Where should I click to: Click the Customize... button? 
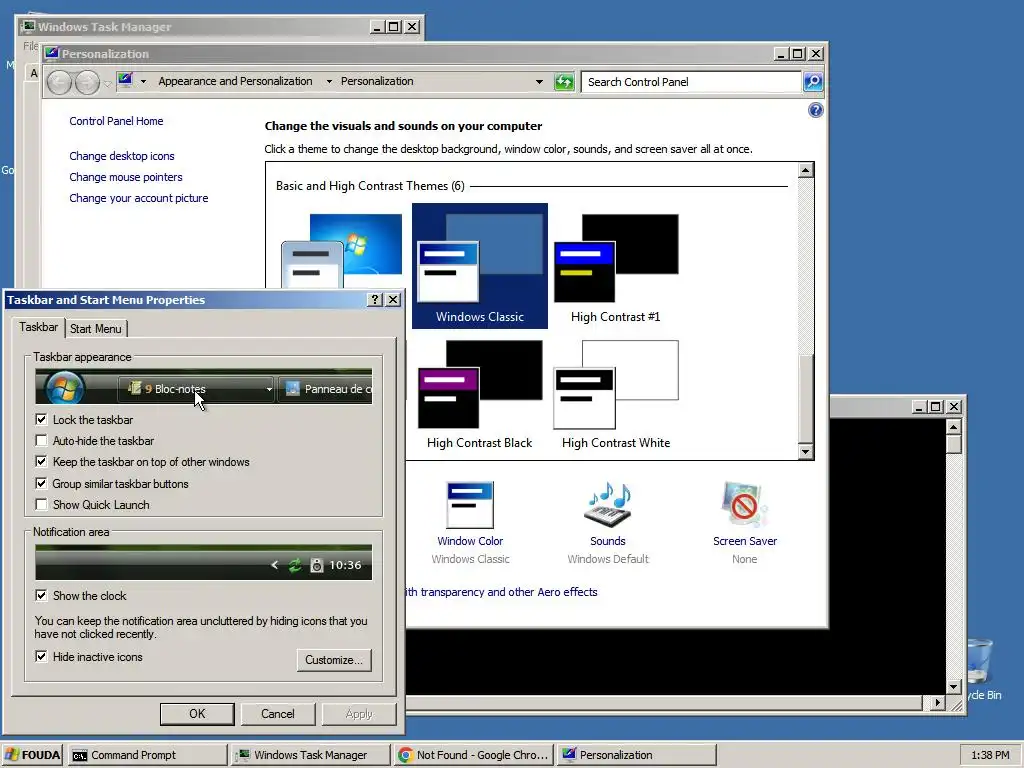point(334,660)
